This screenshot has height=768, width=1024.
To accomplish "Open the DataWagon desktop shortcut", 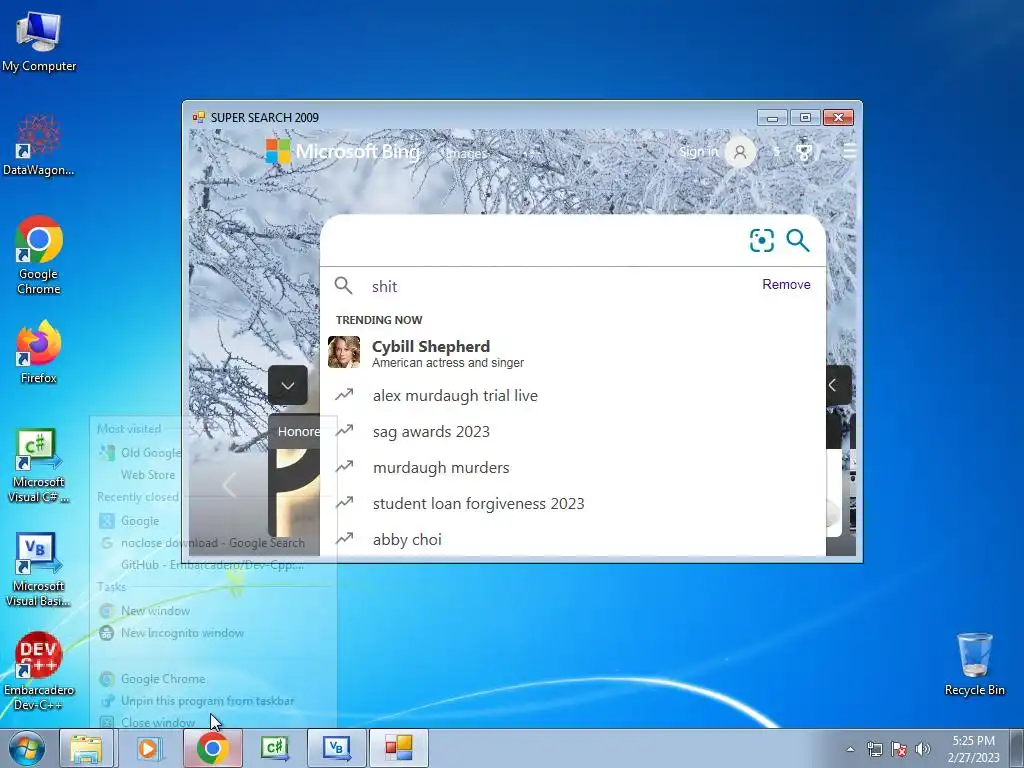I will click(x=39, y=145).
